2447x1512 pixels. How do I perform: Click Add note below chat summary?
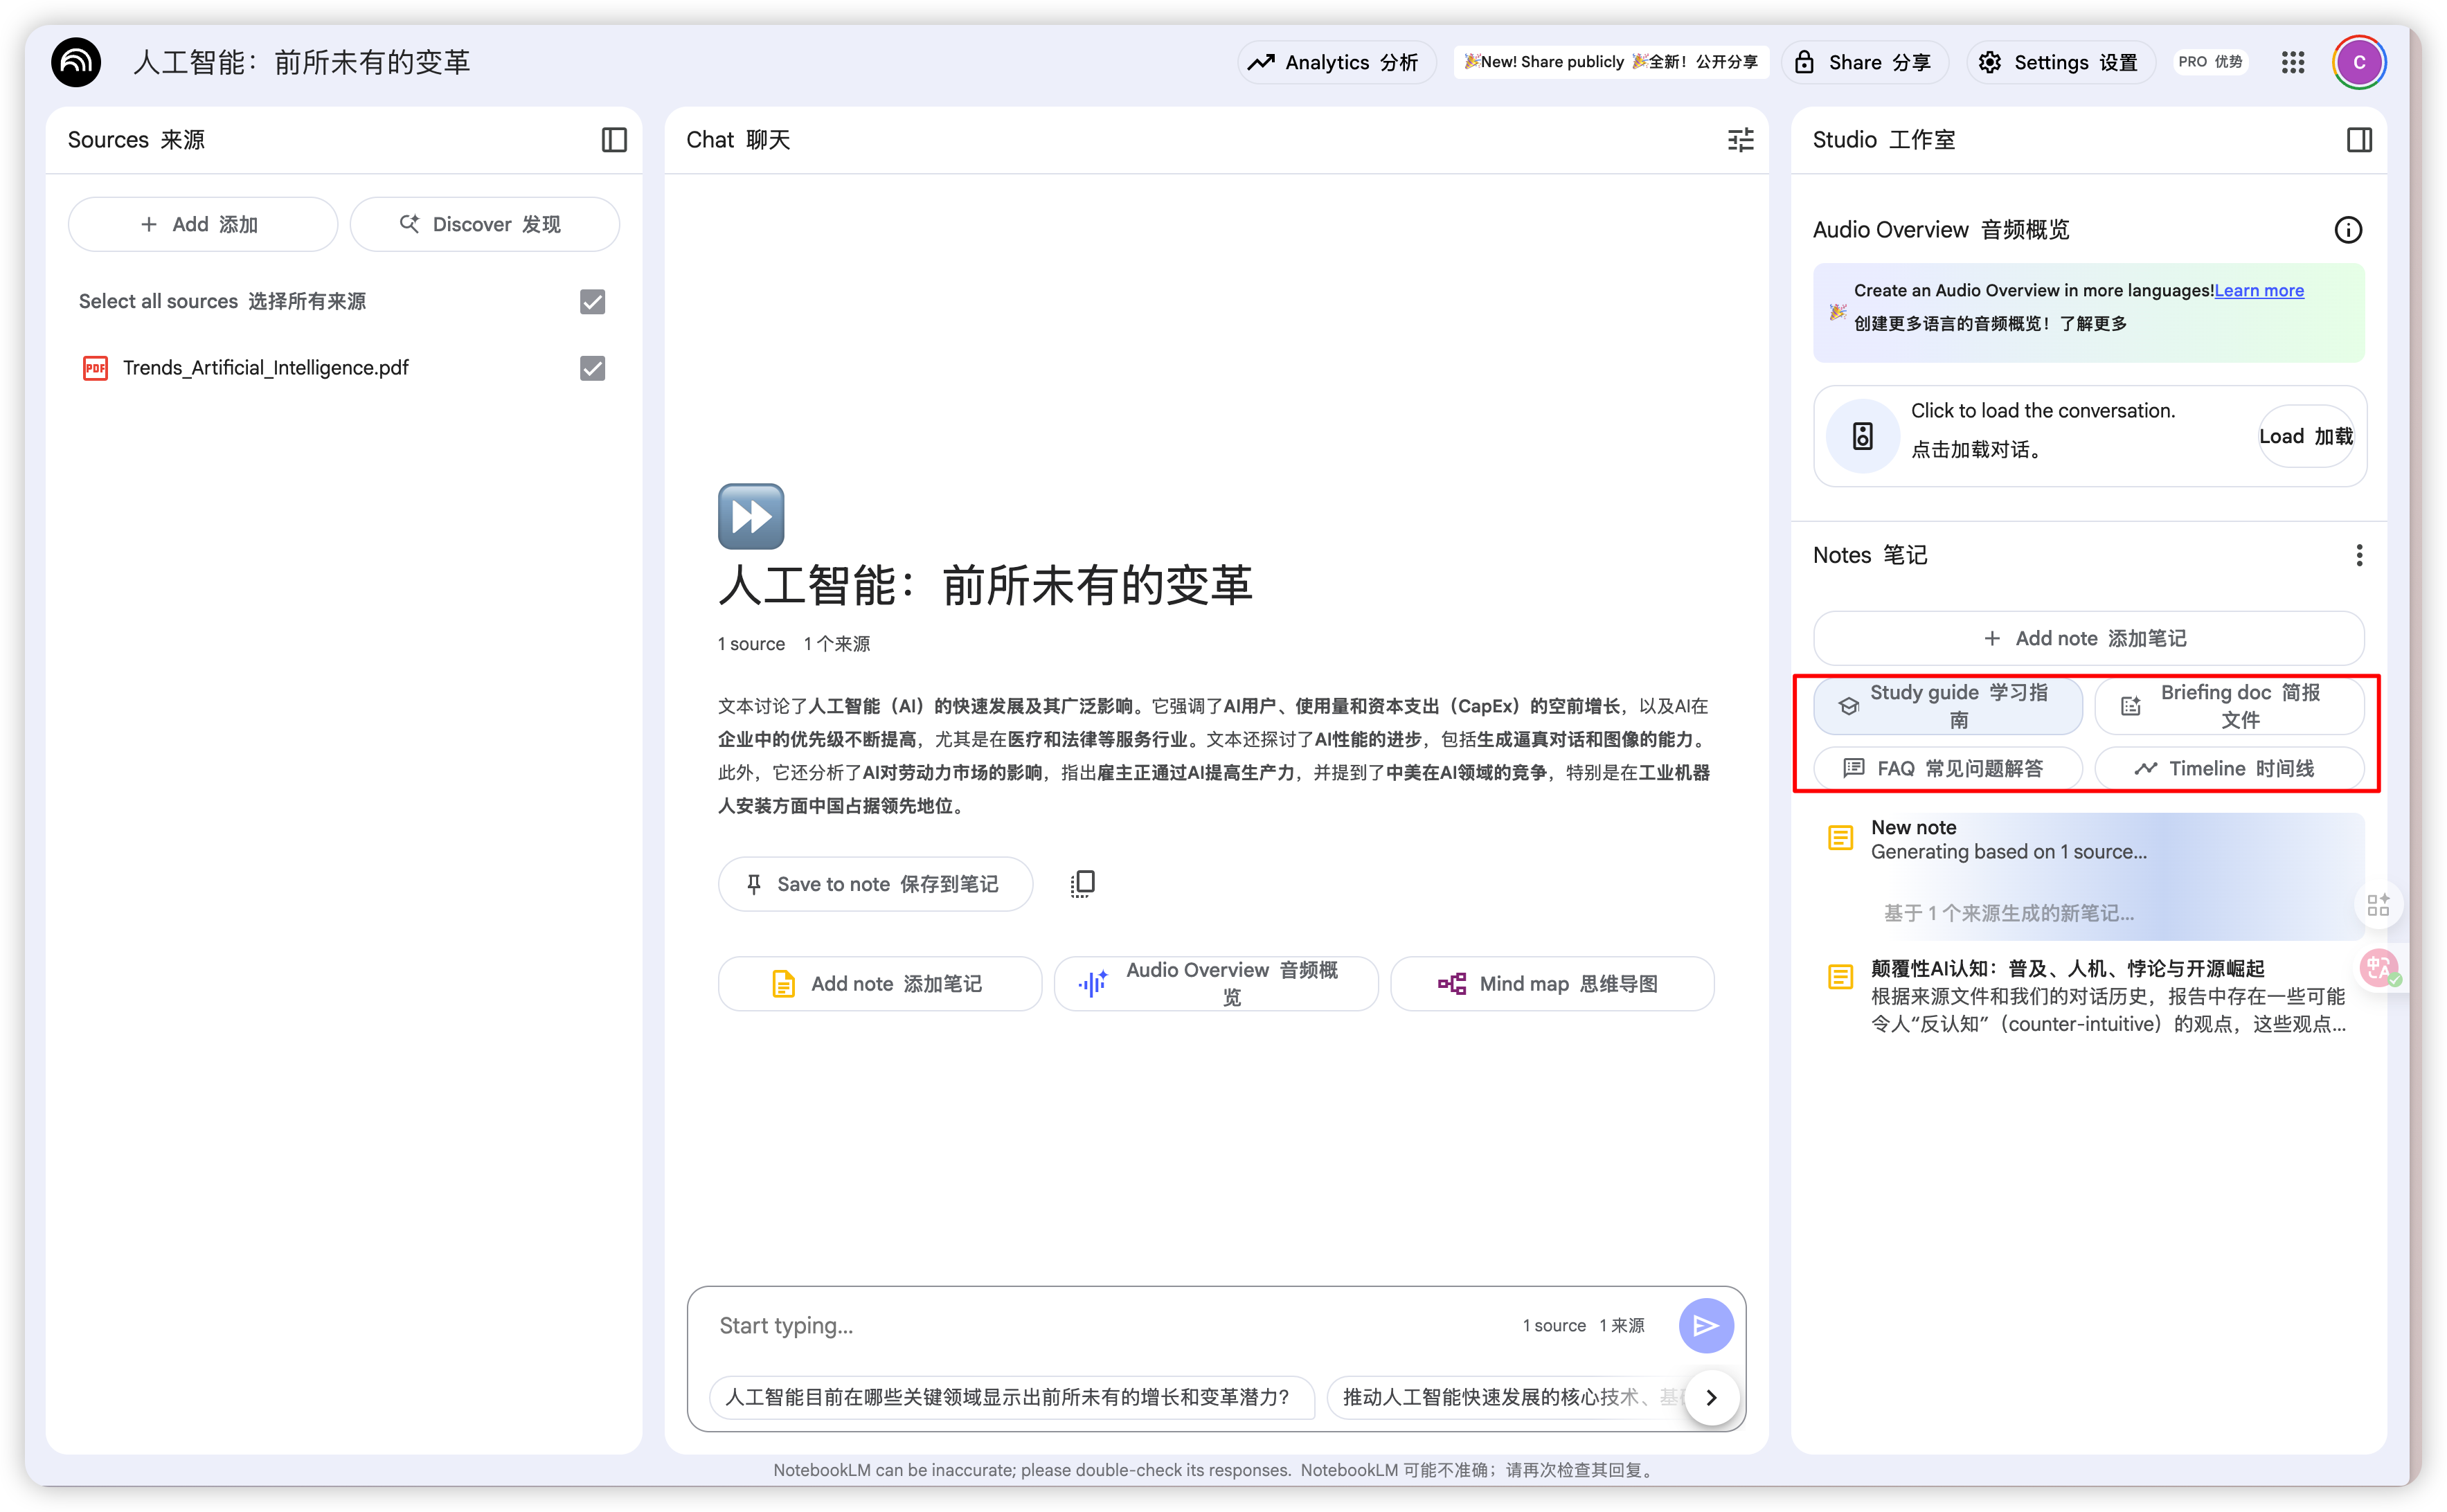click(879, 984)
